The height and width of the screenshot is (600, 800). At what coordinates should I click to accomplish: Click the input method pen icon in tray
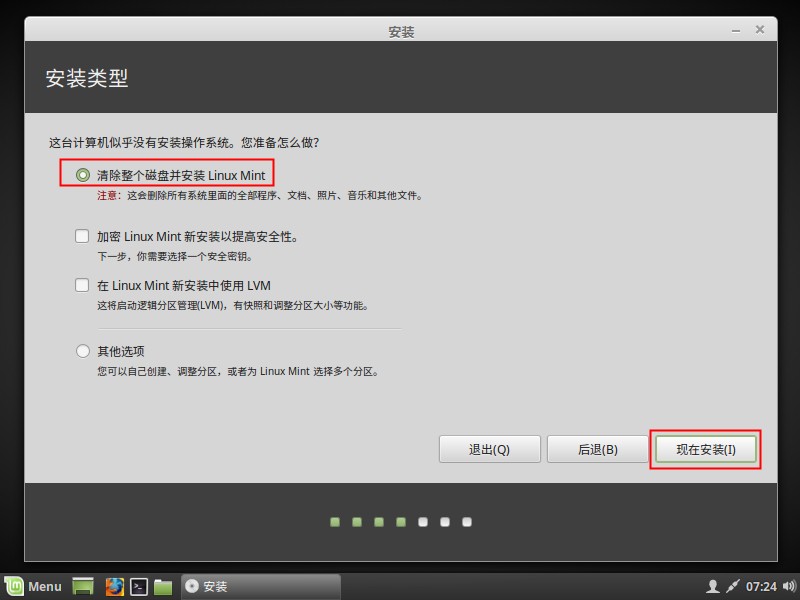(733, 586)
